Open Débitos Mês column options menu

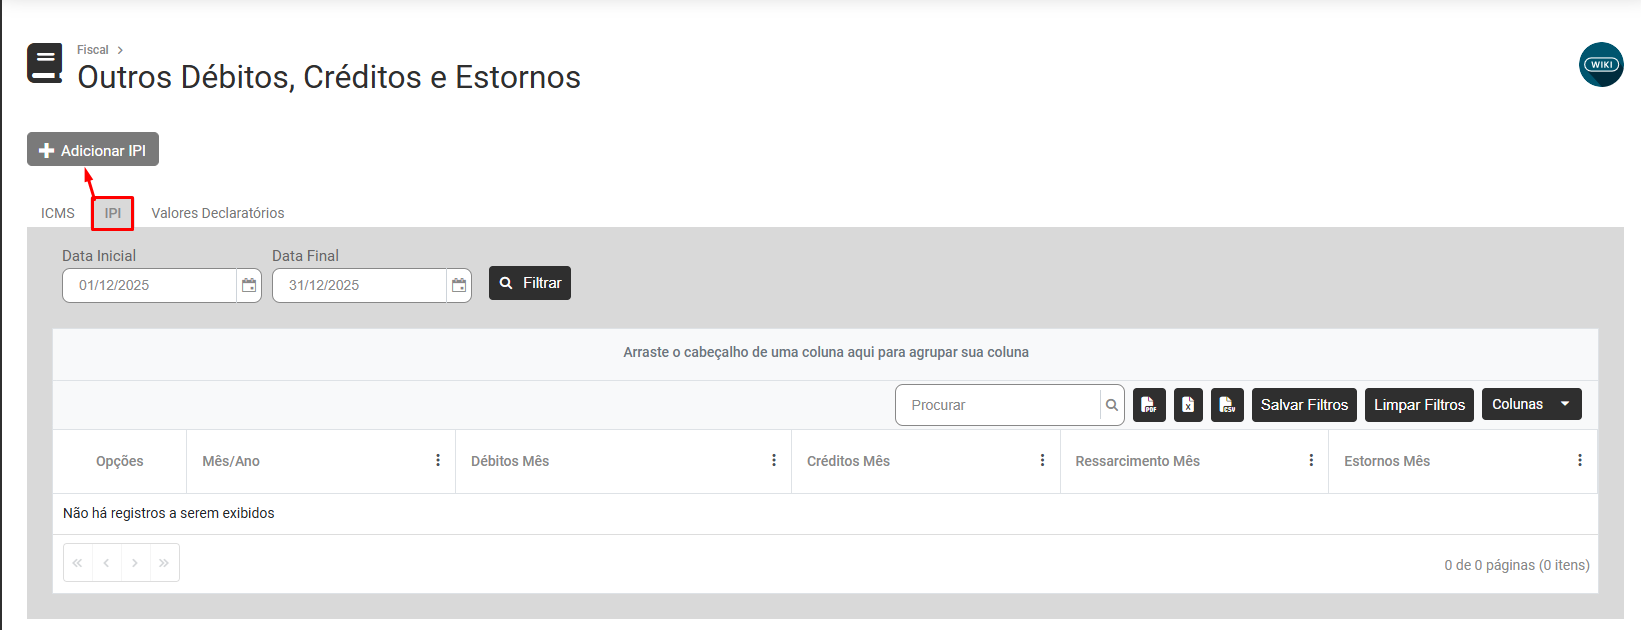tap(774, 460)
